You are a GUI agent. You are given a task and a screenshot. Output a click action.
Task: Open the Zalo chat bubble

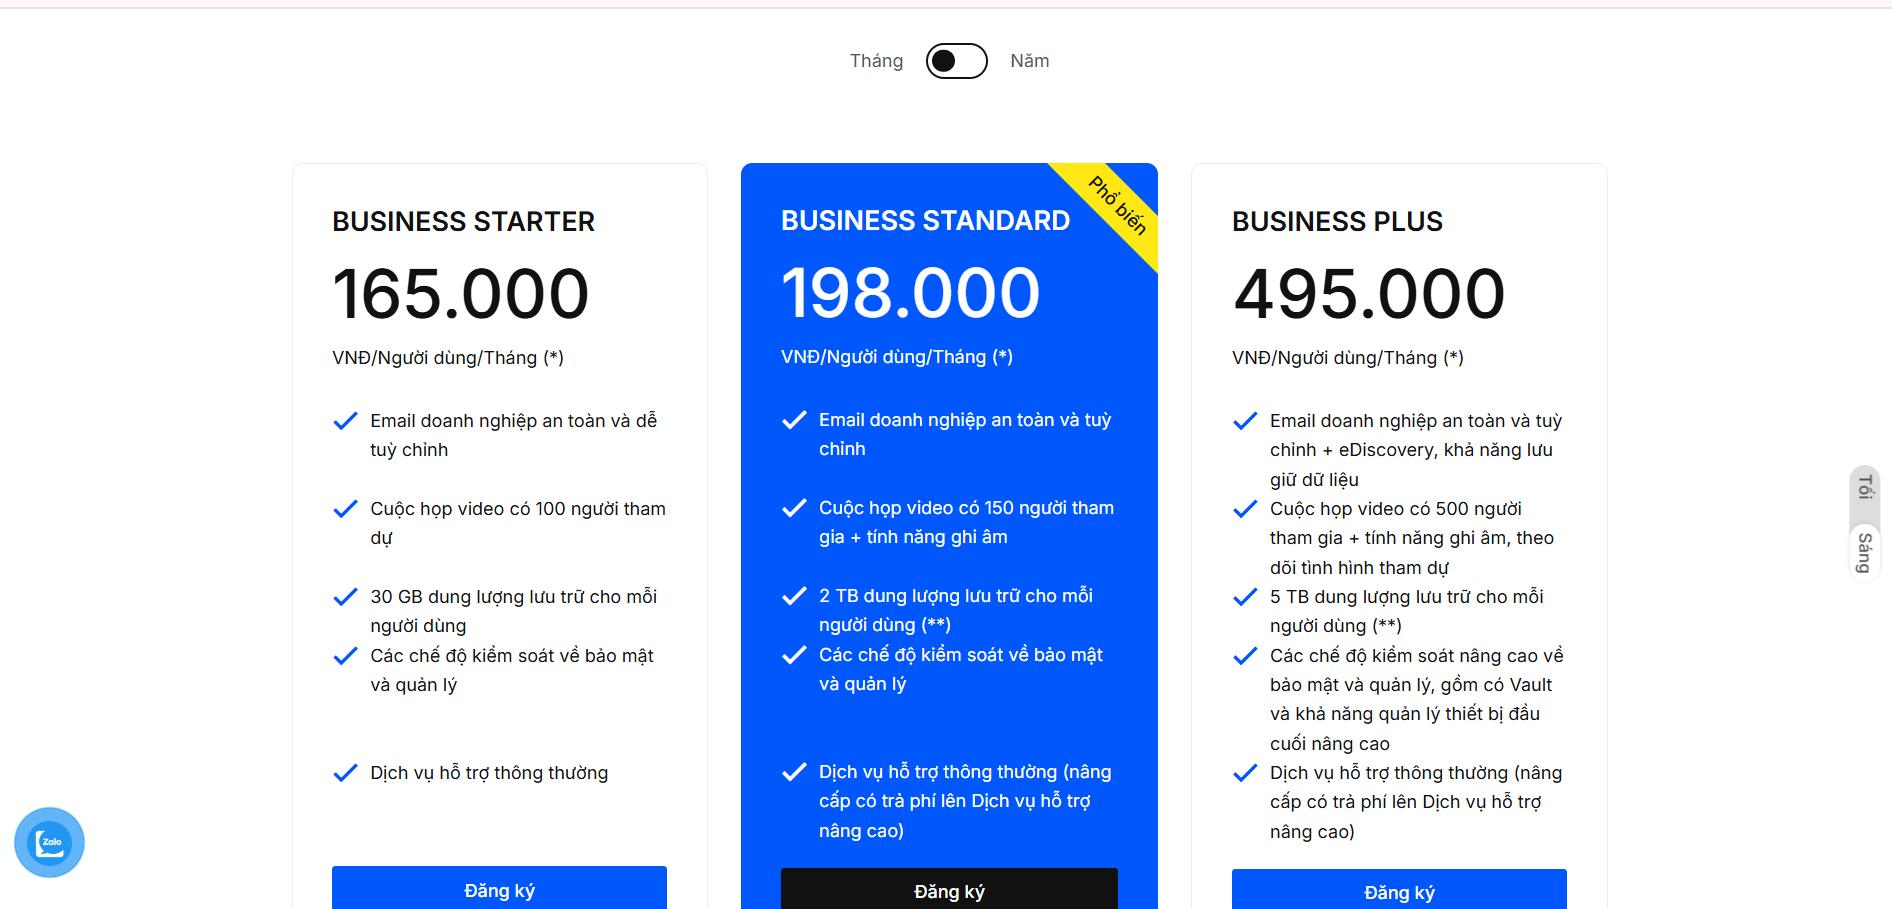tap(49, 842)
